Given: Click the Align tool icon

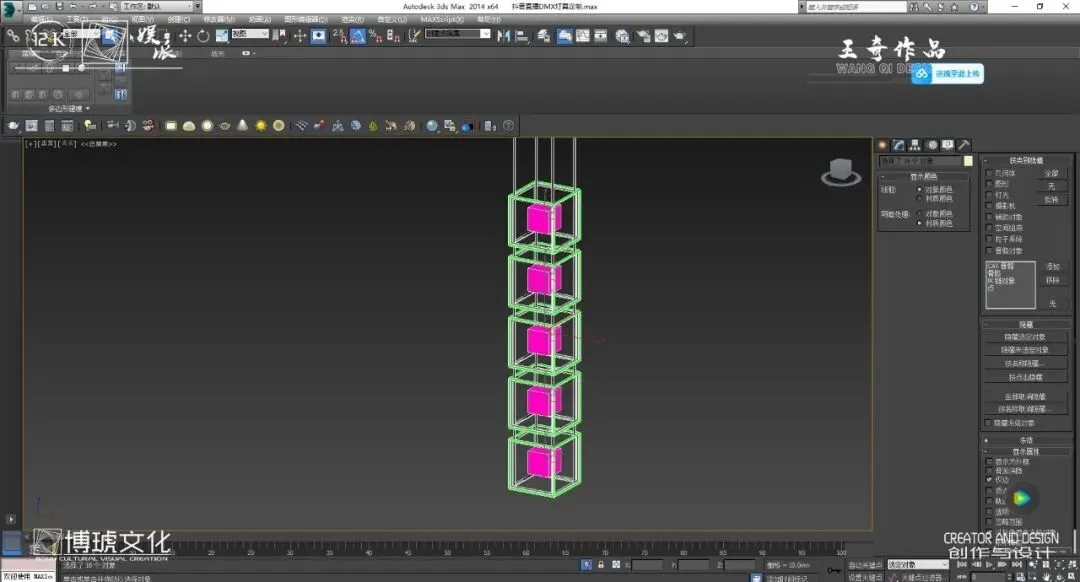Looking at the screenshot, I should point(522,36).
